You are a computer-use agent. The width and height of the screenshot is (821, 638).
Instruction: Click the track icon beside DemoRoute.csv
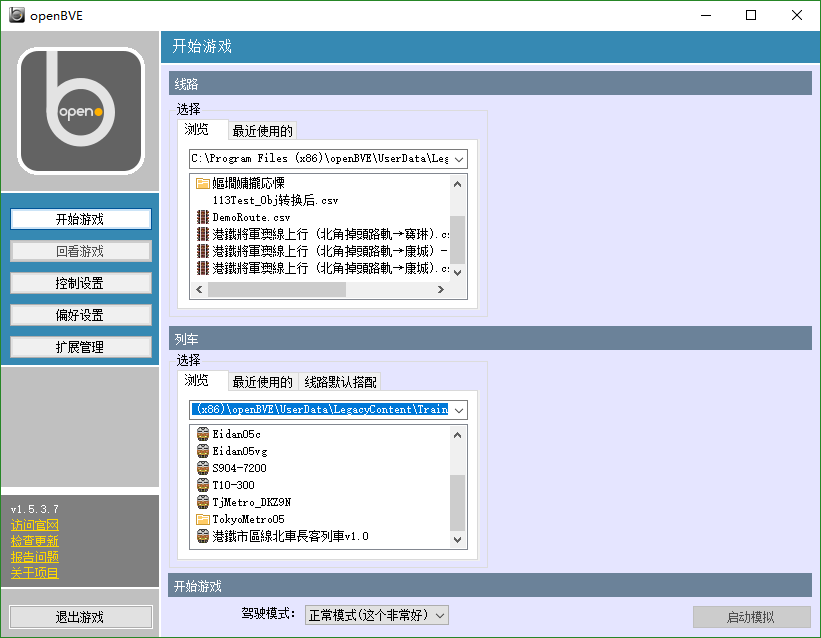tap(203, 217)
